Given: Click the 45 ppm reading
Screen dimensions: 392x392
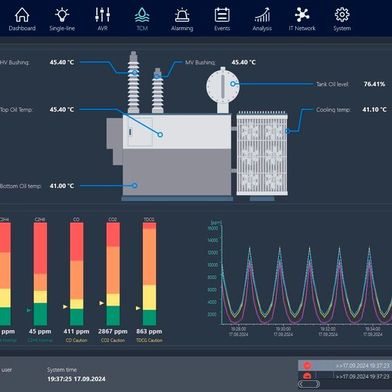Looking at the screenshot, I should [x=40, y=331].
